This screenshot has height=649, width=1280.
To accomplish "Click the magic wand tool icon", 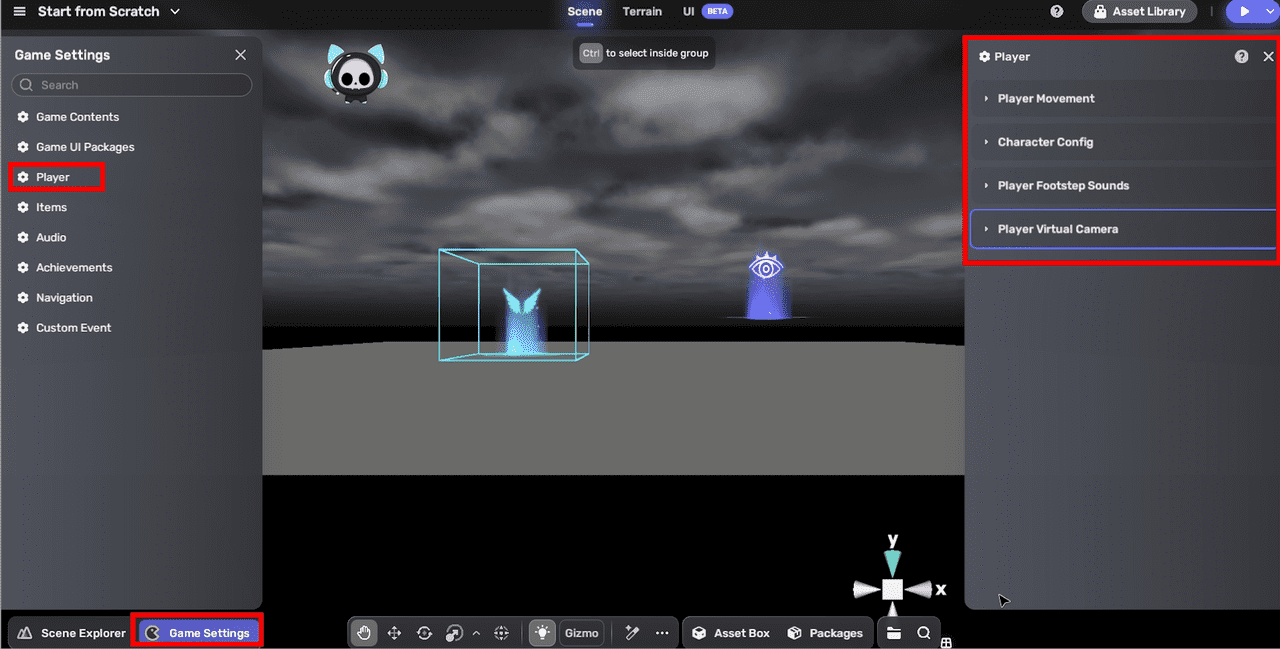I will [632, 633].
